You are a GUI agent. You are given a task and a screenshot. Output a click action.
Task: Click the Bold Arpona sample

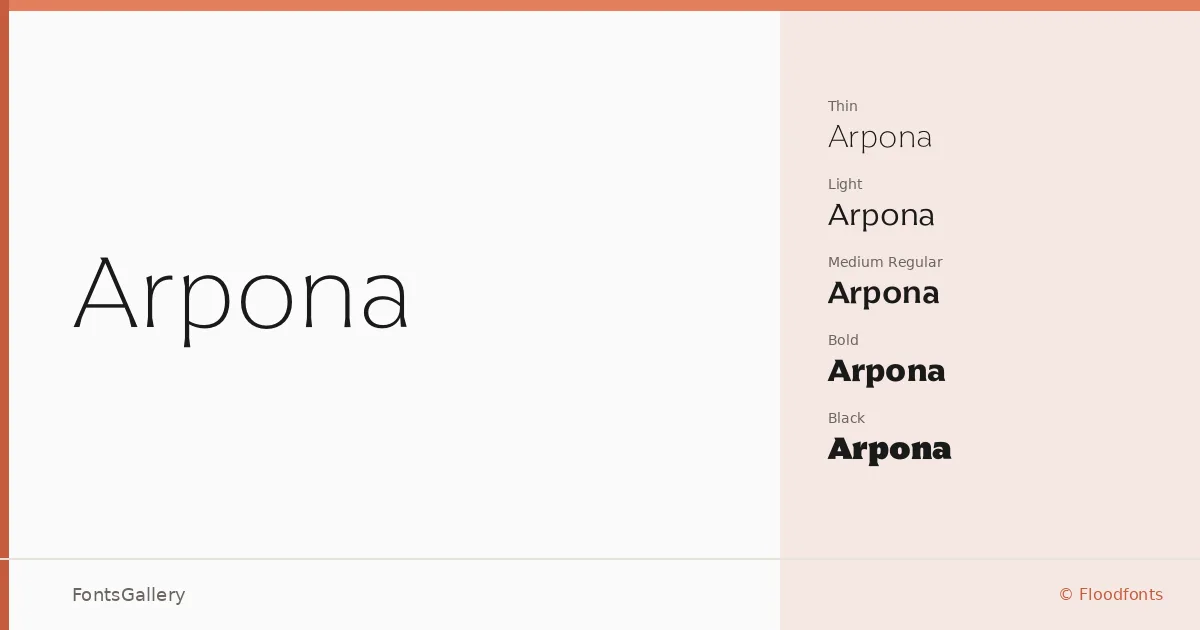coord(886,371)
